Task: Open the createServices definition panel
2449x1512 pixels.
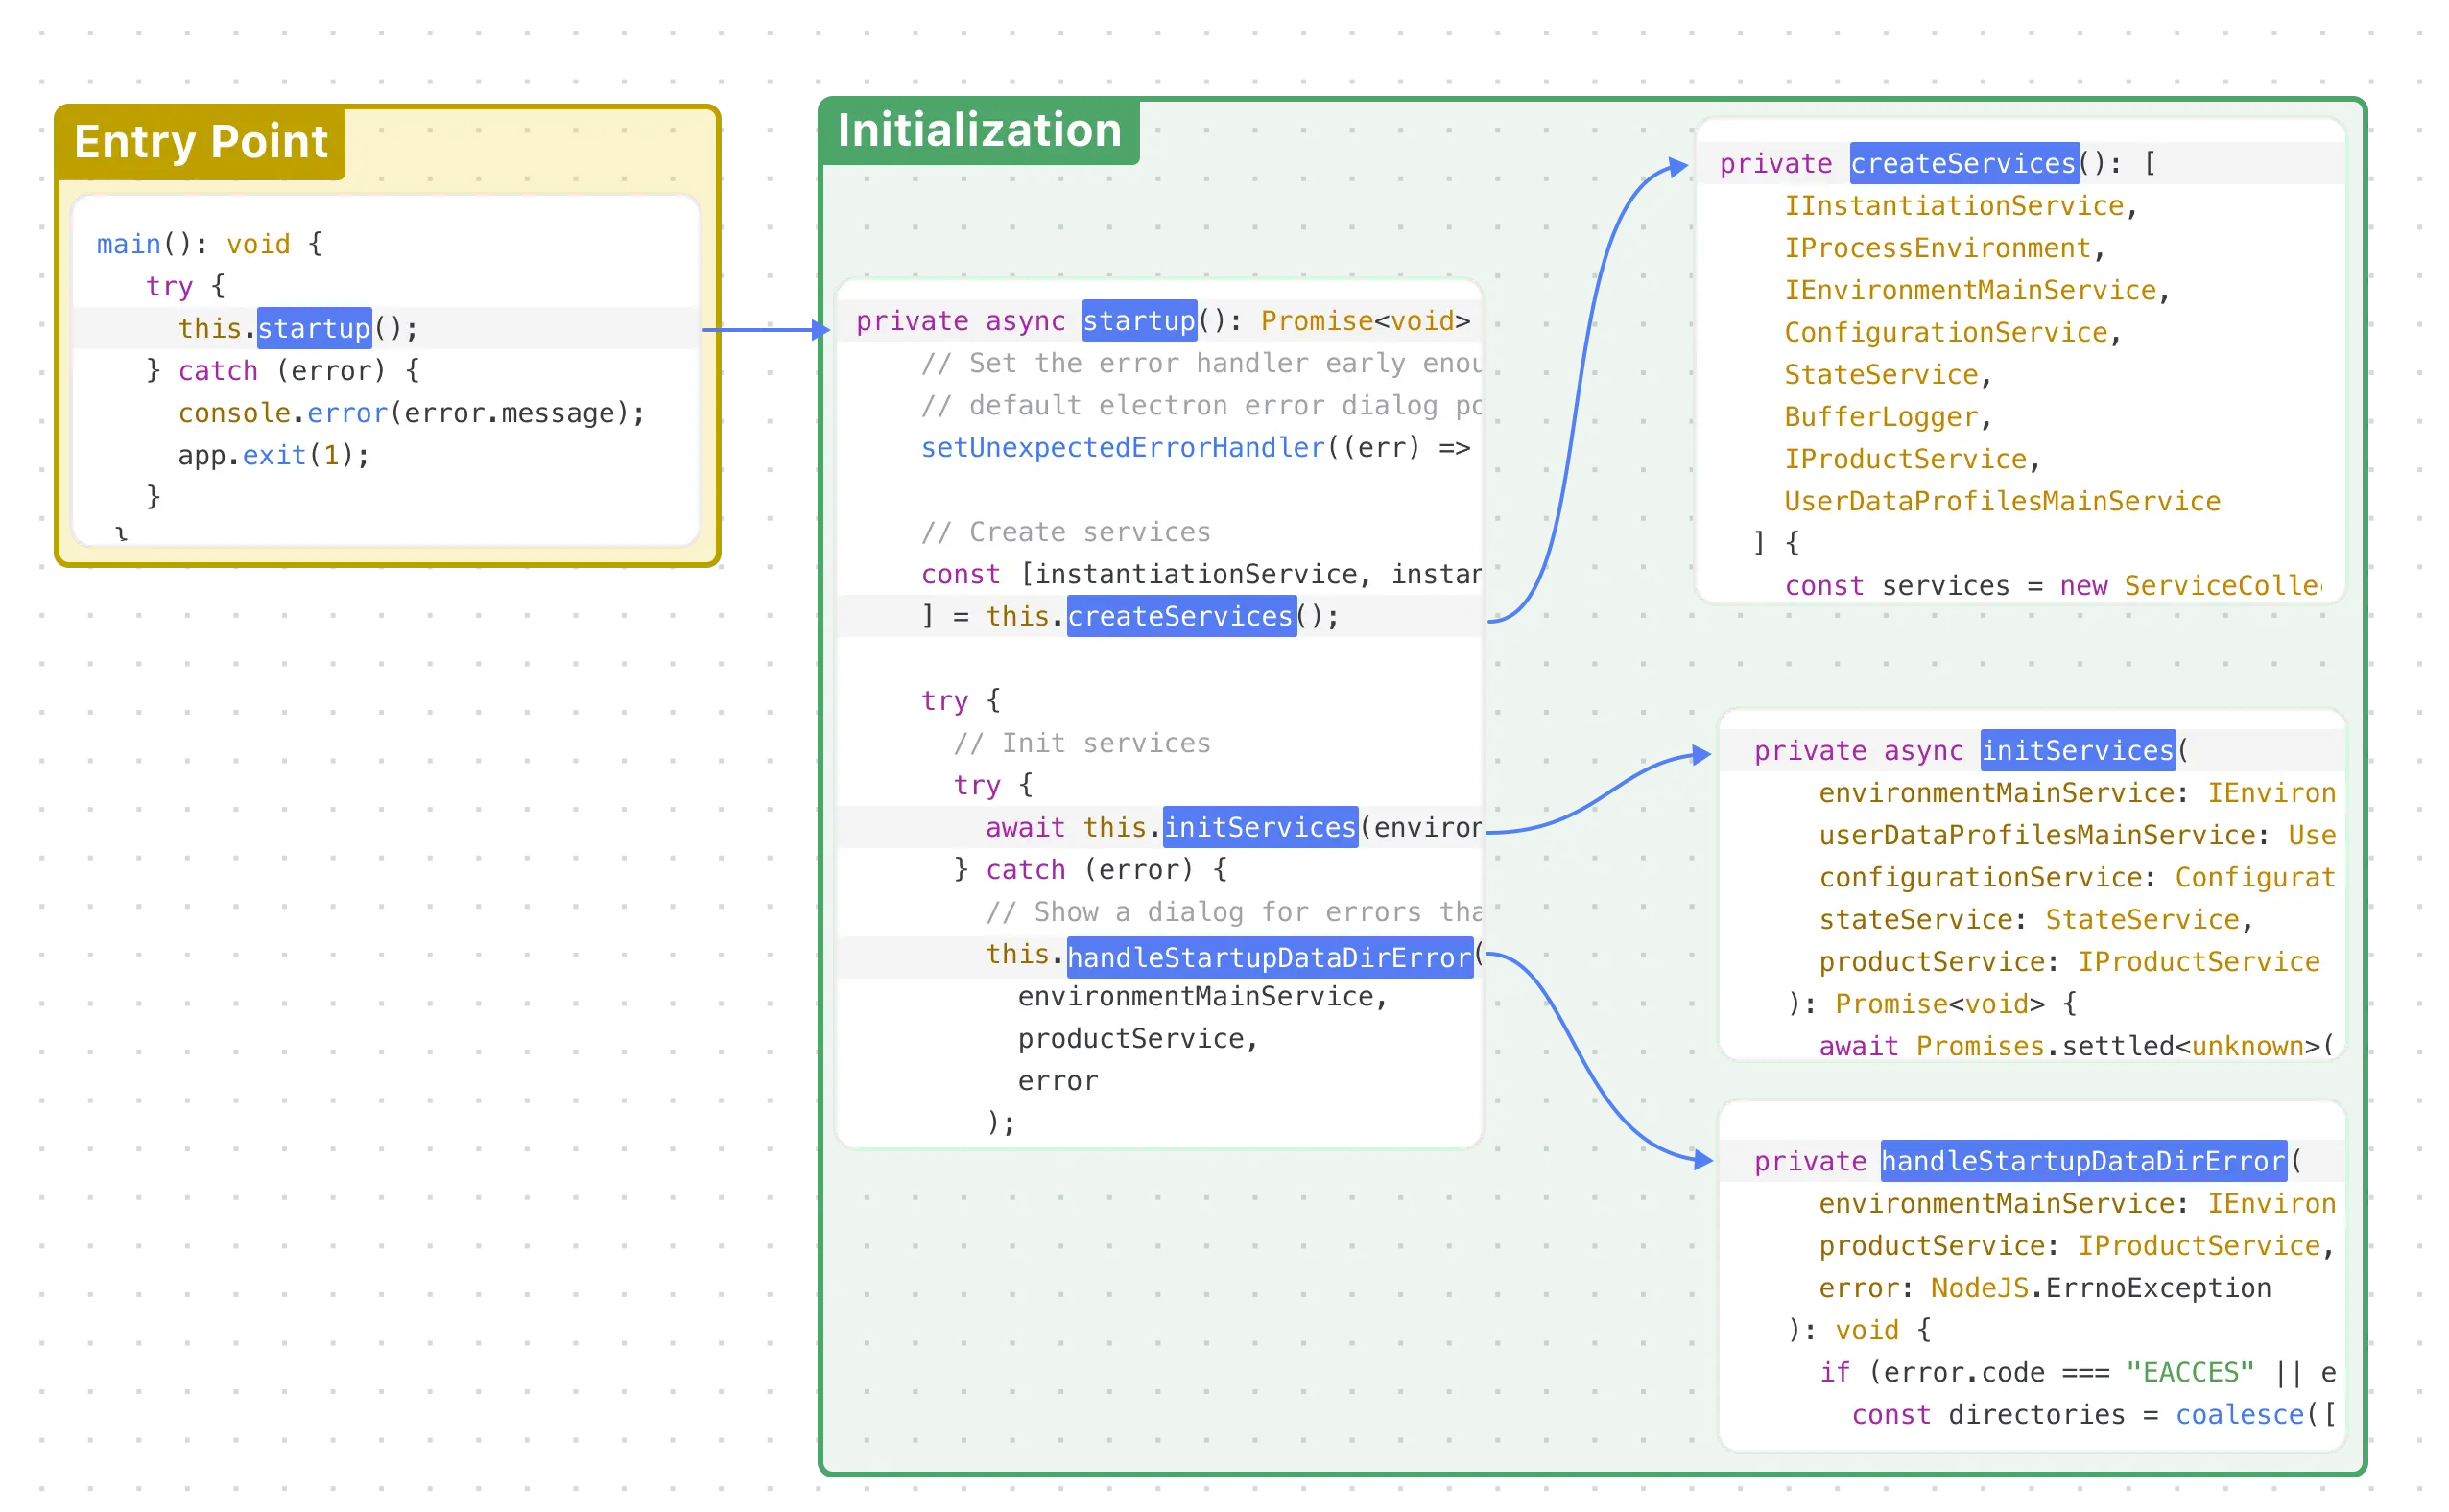Action: tap(1963, 163)
